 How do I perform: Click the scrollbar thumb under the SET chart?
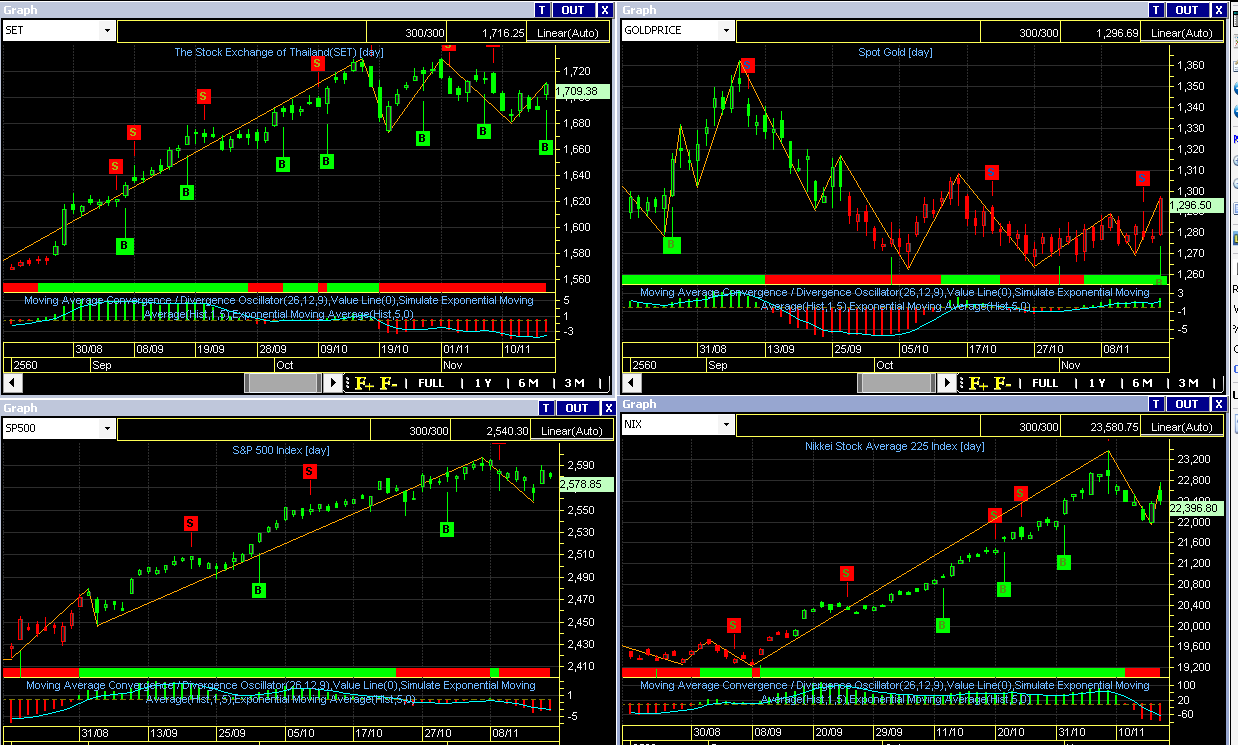[284, 383]
